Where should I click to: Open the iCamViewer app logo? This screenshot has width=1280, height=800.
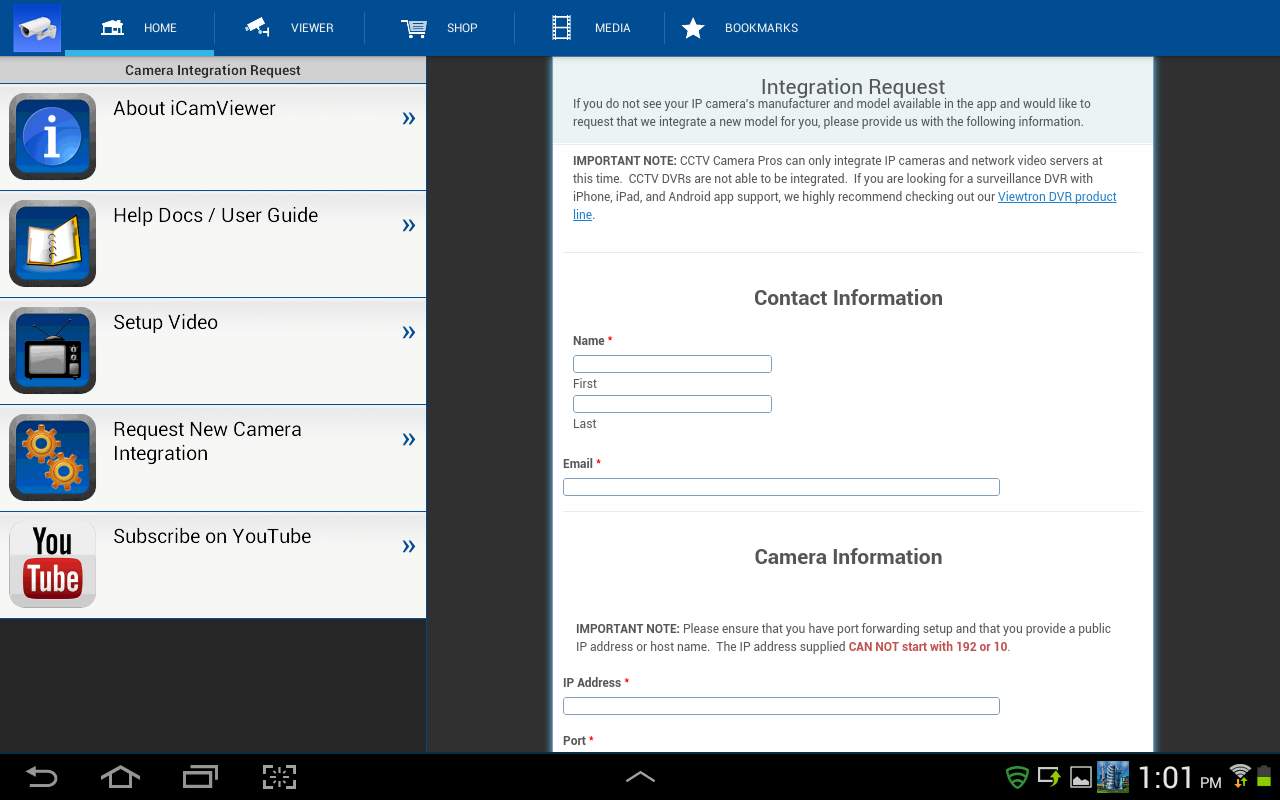pyautogui.click(x=36, y=27)
